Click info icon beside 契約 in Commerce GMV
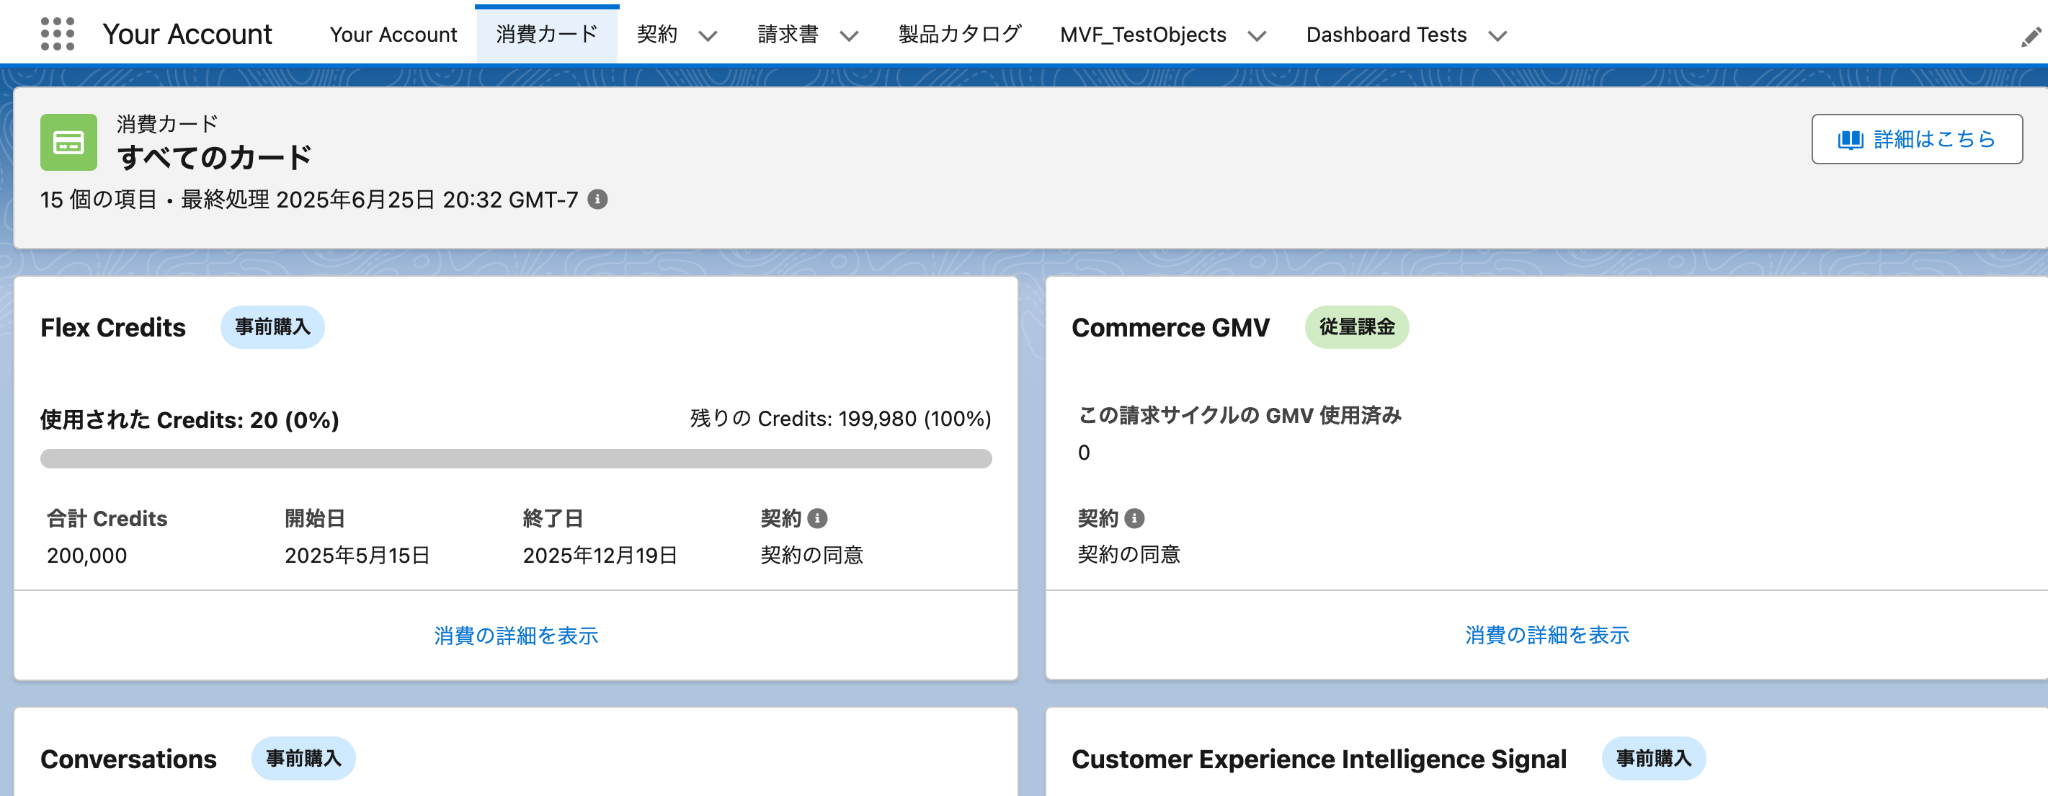This screenshot has height=796, width=2048. (1134, 518)
